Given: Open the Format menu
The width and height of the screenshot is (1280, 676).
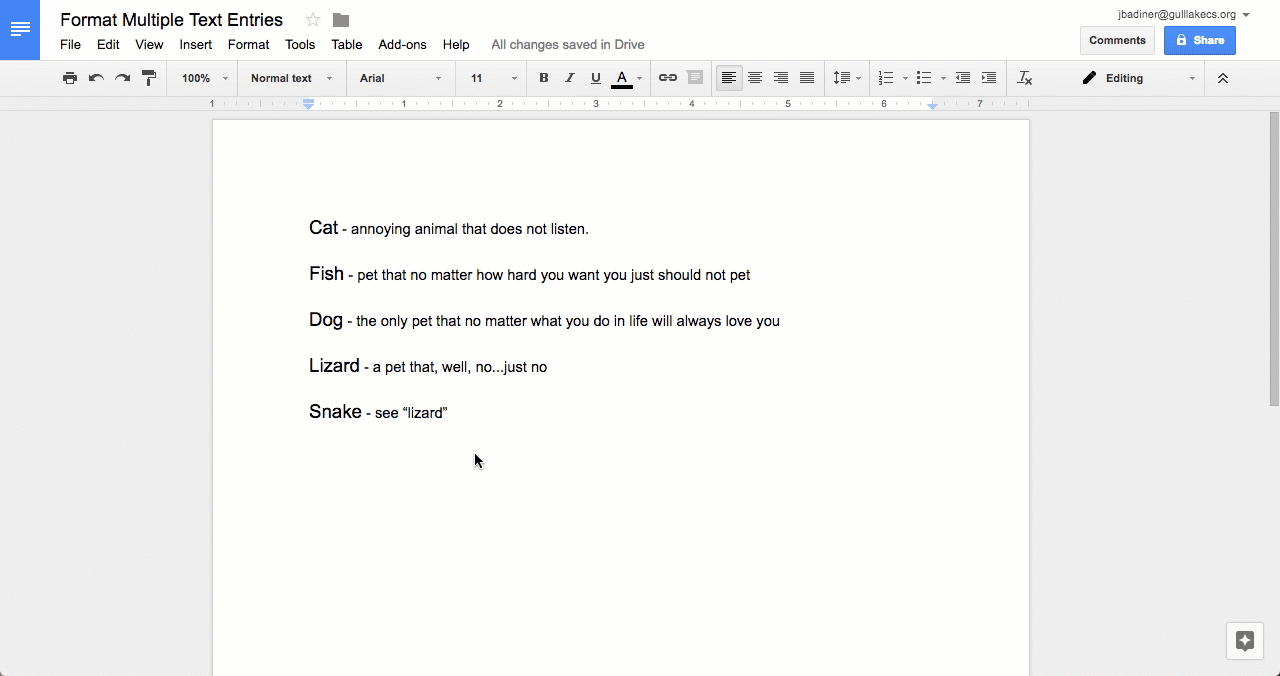Looking at the screenshot, I should point(248,44).
